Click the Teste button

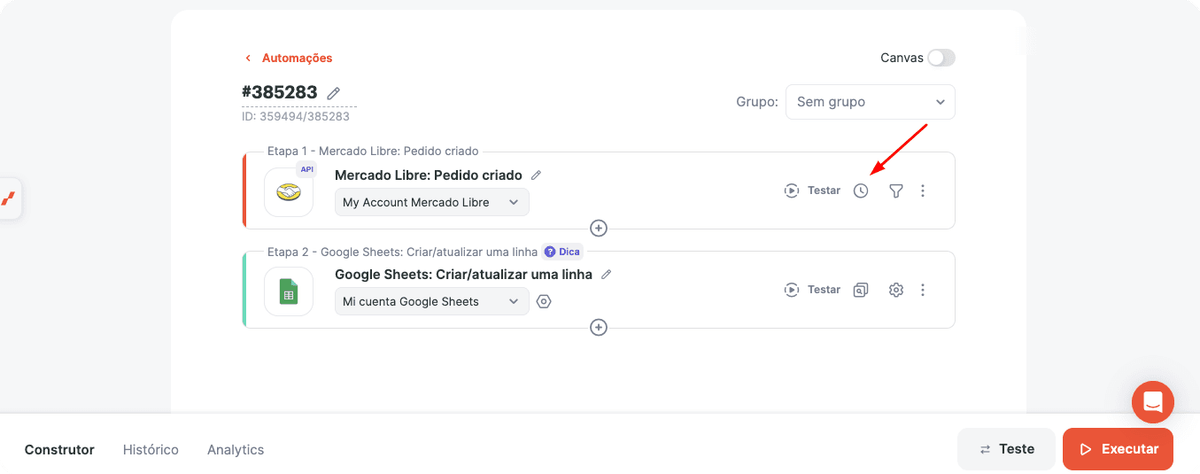tap(1006, 449)
